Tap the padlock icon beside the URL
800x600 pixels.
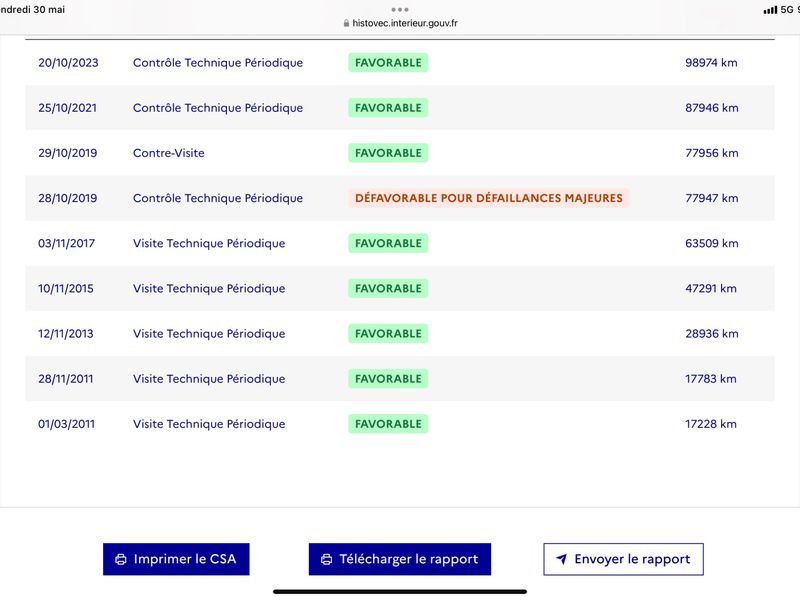click(346, 23)
